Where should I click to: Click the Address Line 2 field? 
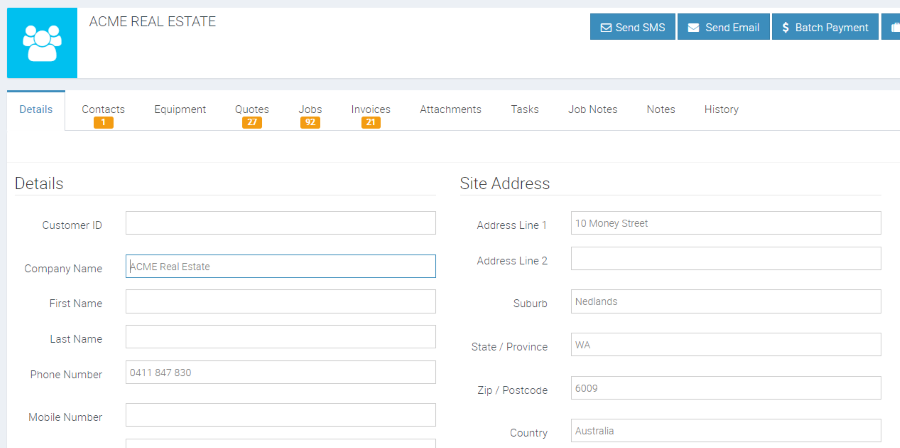point(726,258)
